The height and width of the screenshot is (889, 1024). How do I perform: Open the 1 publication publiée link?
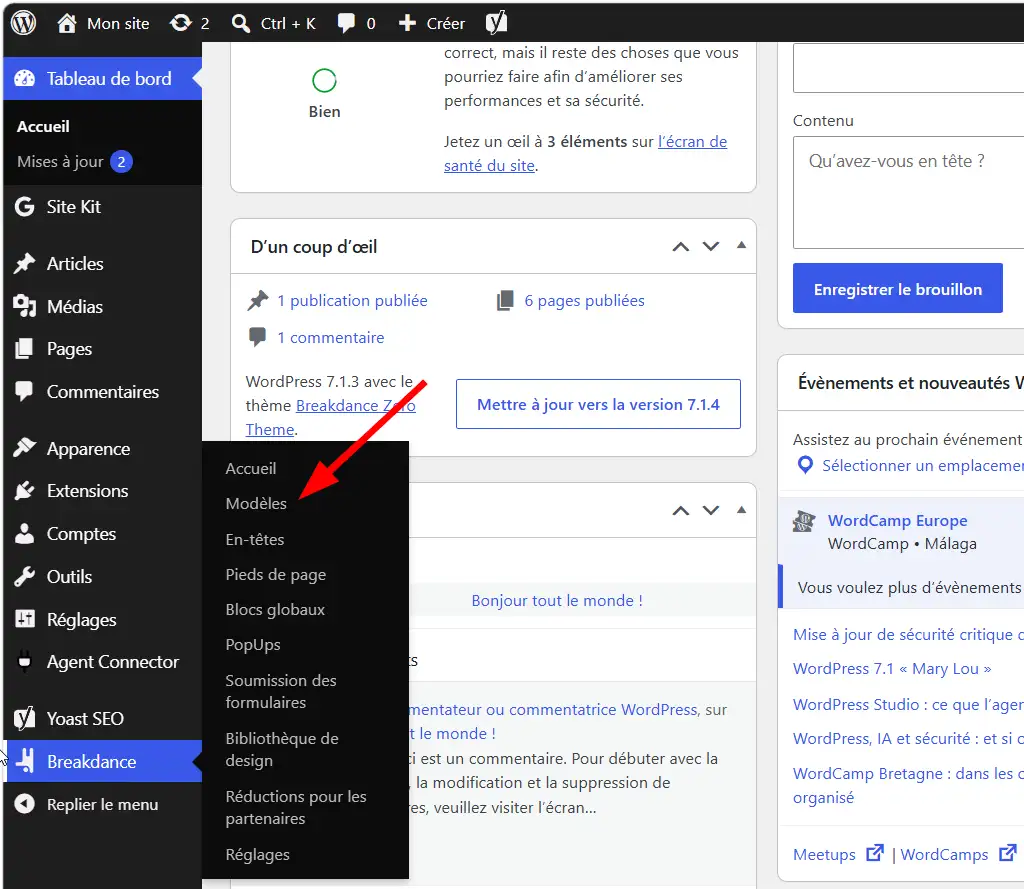(352, 300)
